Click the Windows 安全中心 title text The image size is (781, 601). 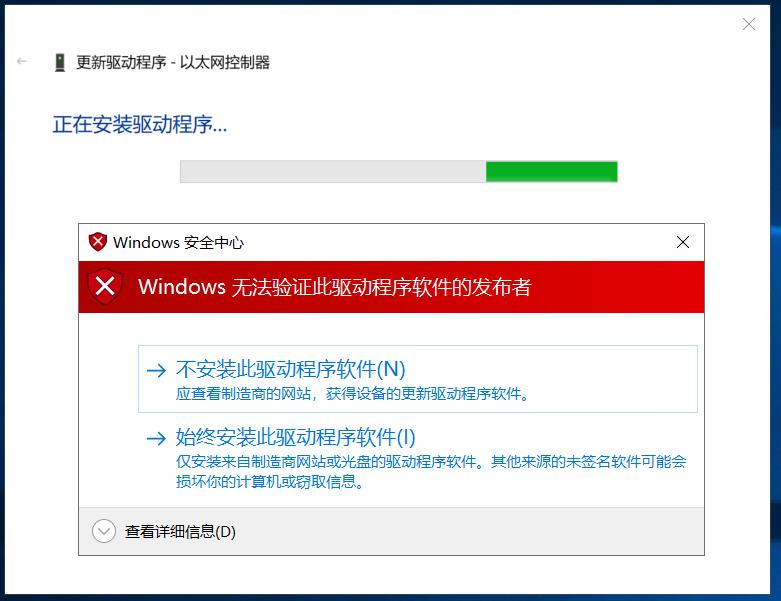(178, 242)
